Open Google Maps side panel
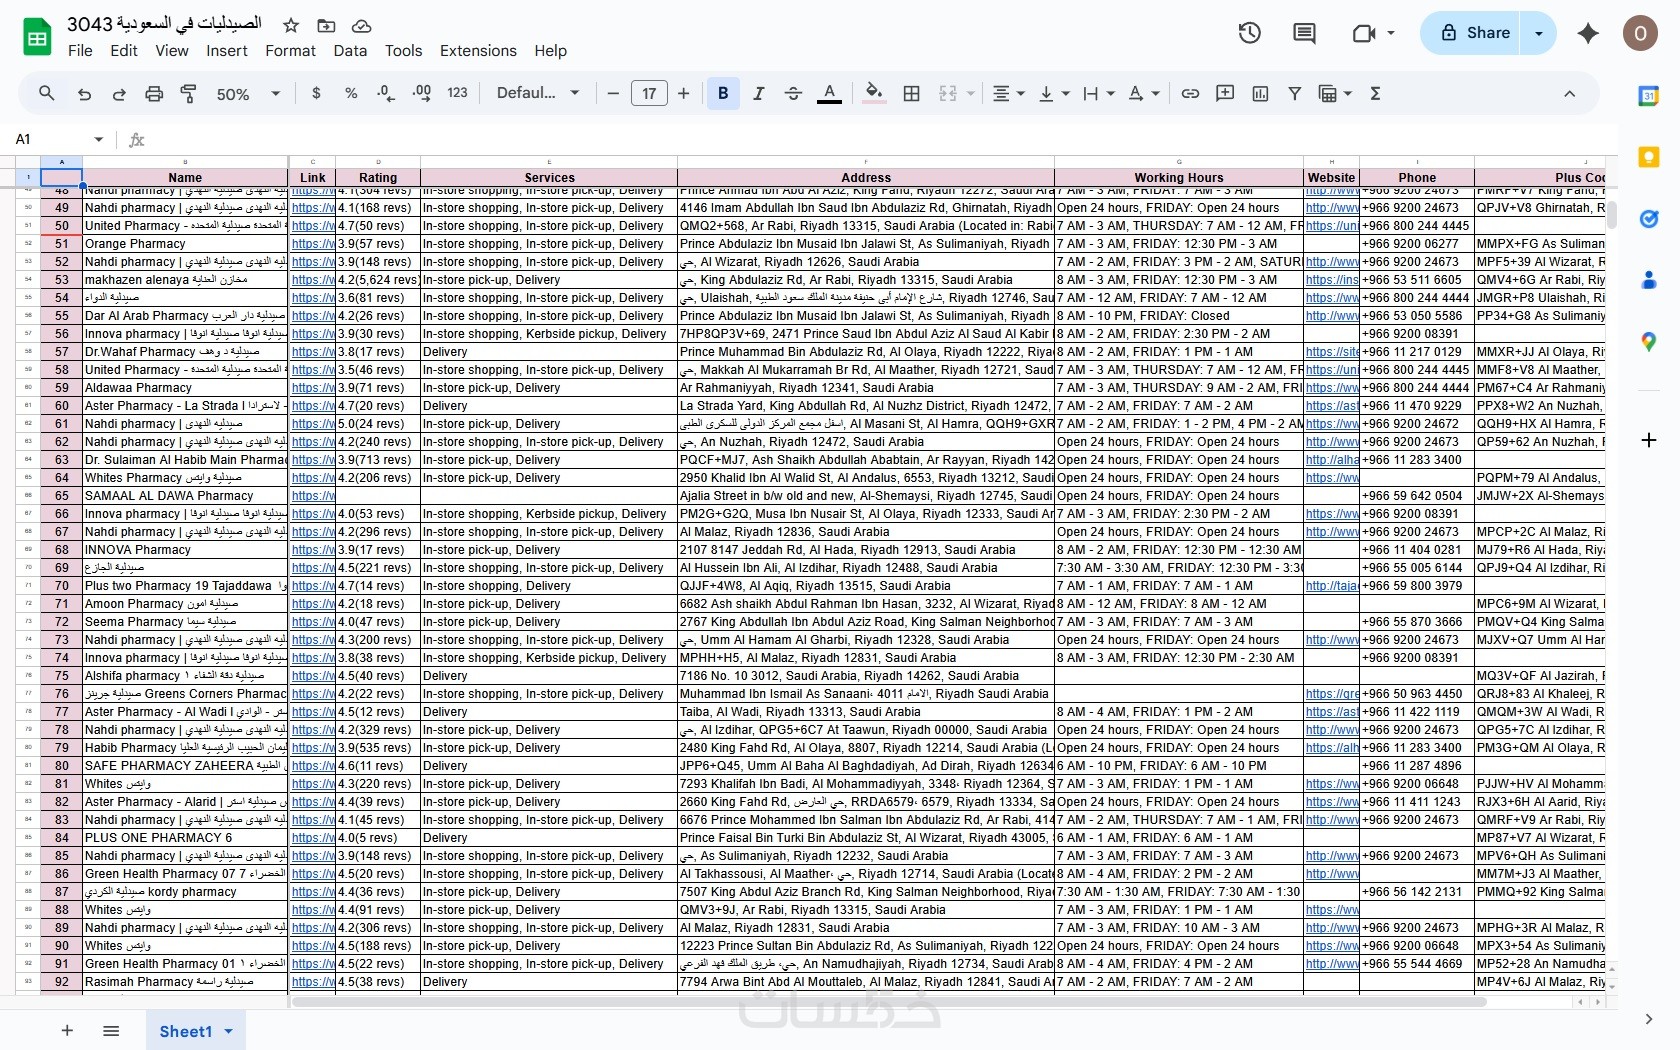Viewport: 1680px width, 1050px height. tap(1648, 342)
